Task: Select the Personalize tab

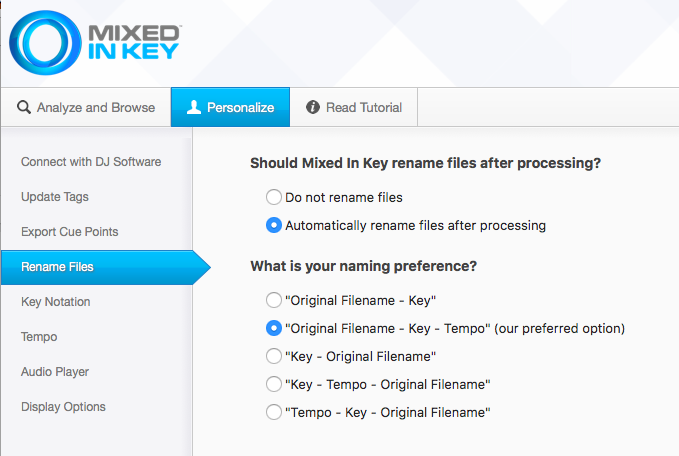Action: [x=230, y=107]
